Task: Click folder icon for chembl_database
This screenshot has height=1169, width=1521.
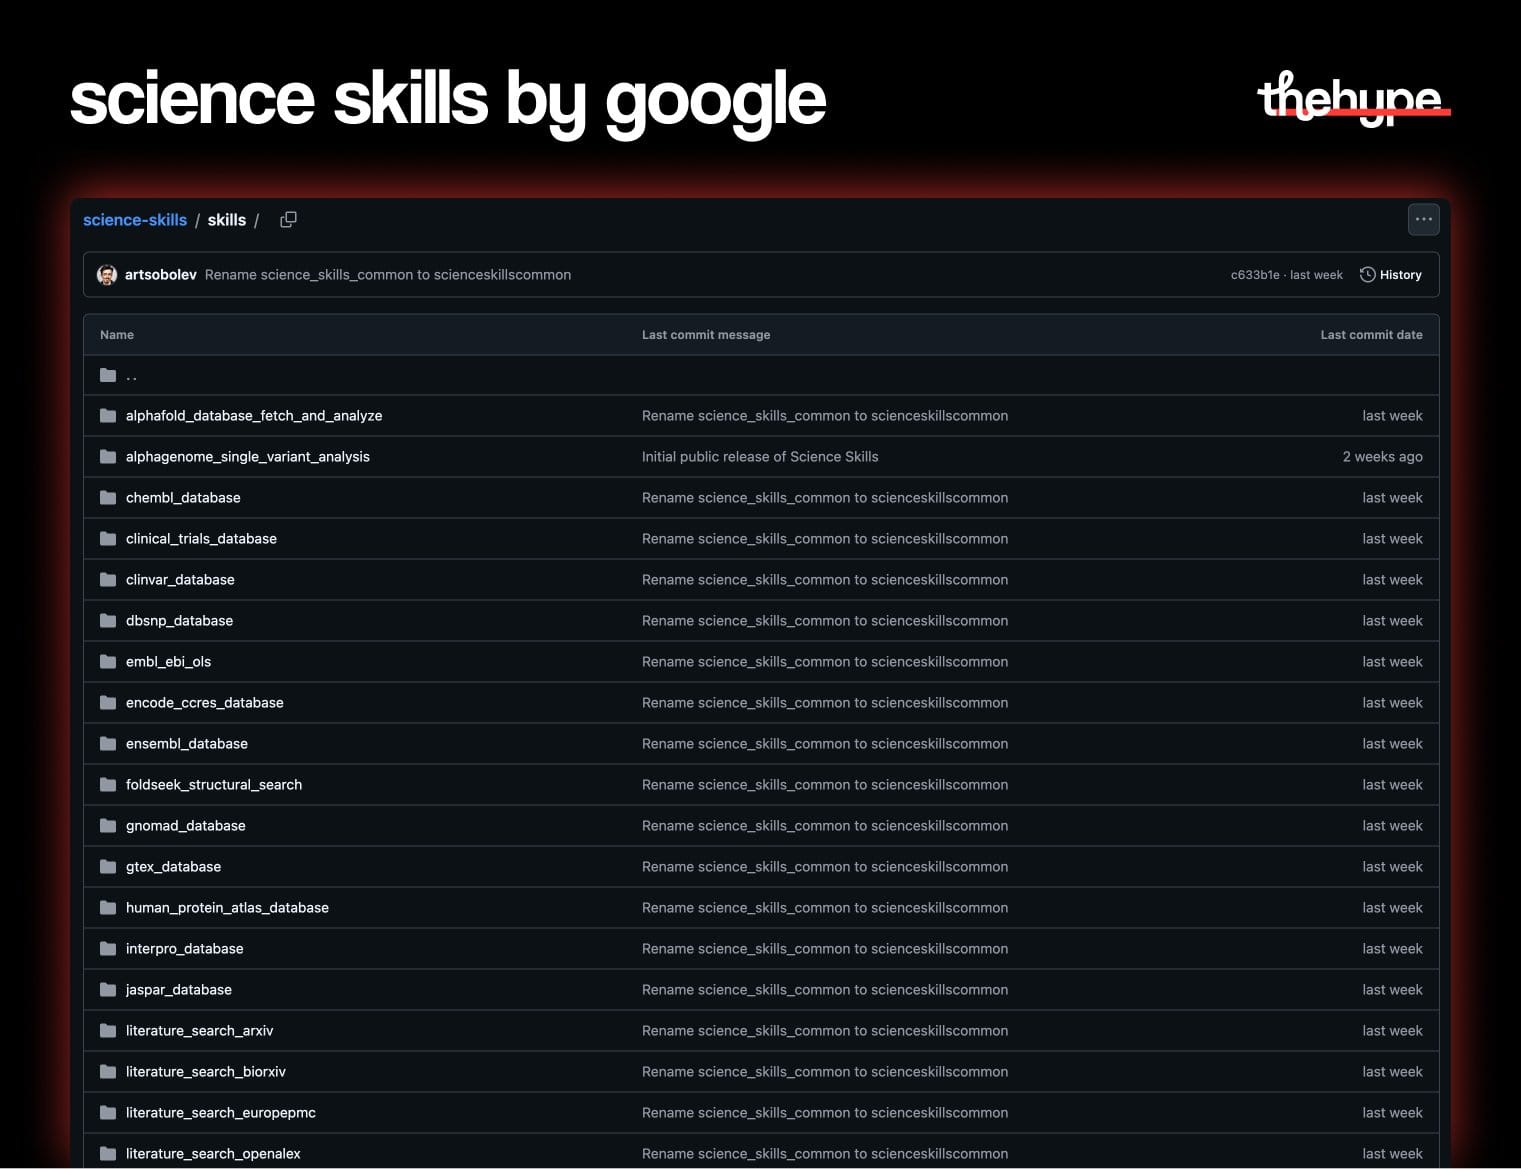Action: point(108,498)
